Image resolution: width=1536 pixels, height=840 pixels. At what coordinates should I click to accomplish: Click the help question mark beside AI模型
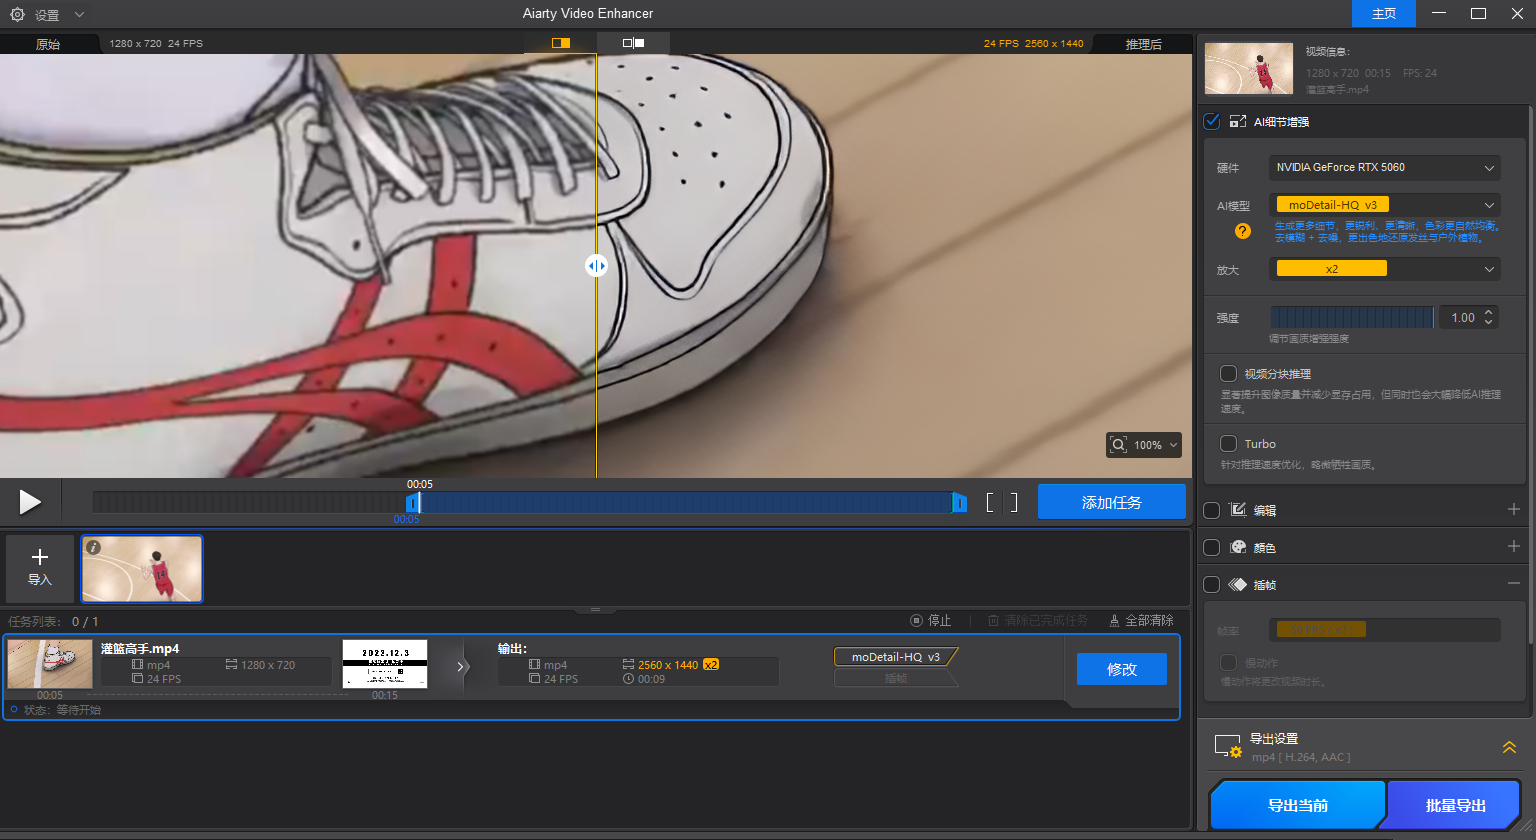pos(1243,231)
